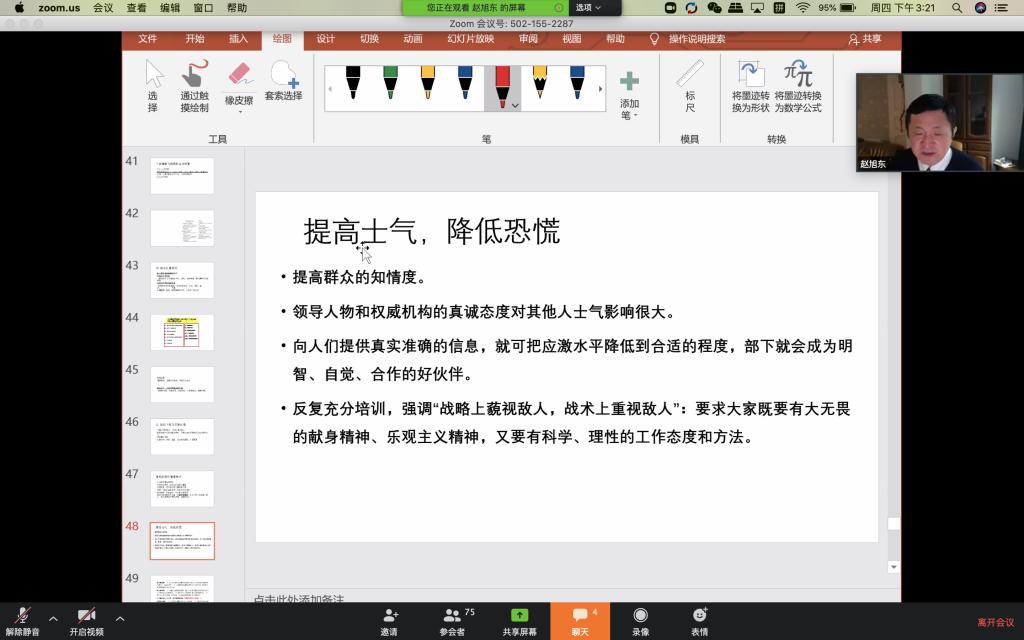Unmute the microphone in Zoom
The image size is (1024, 640).
coord(22,621)
